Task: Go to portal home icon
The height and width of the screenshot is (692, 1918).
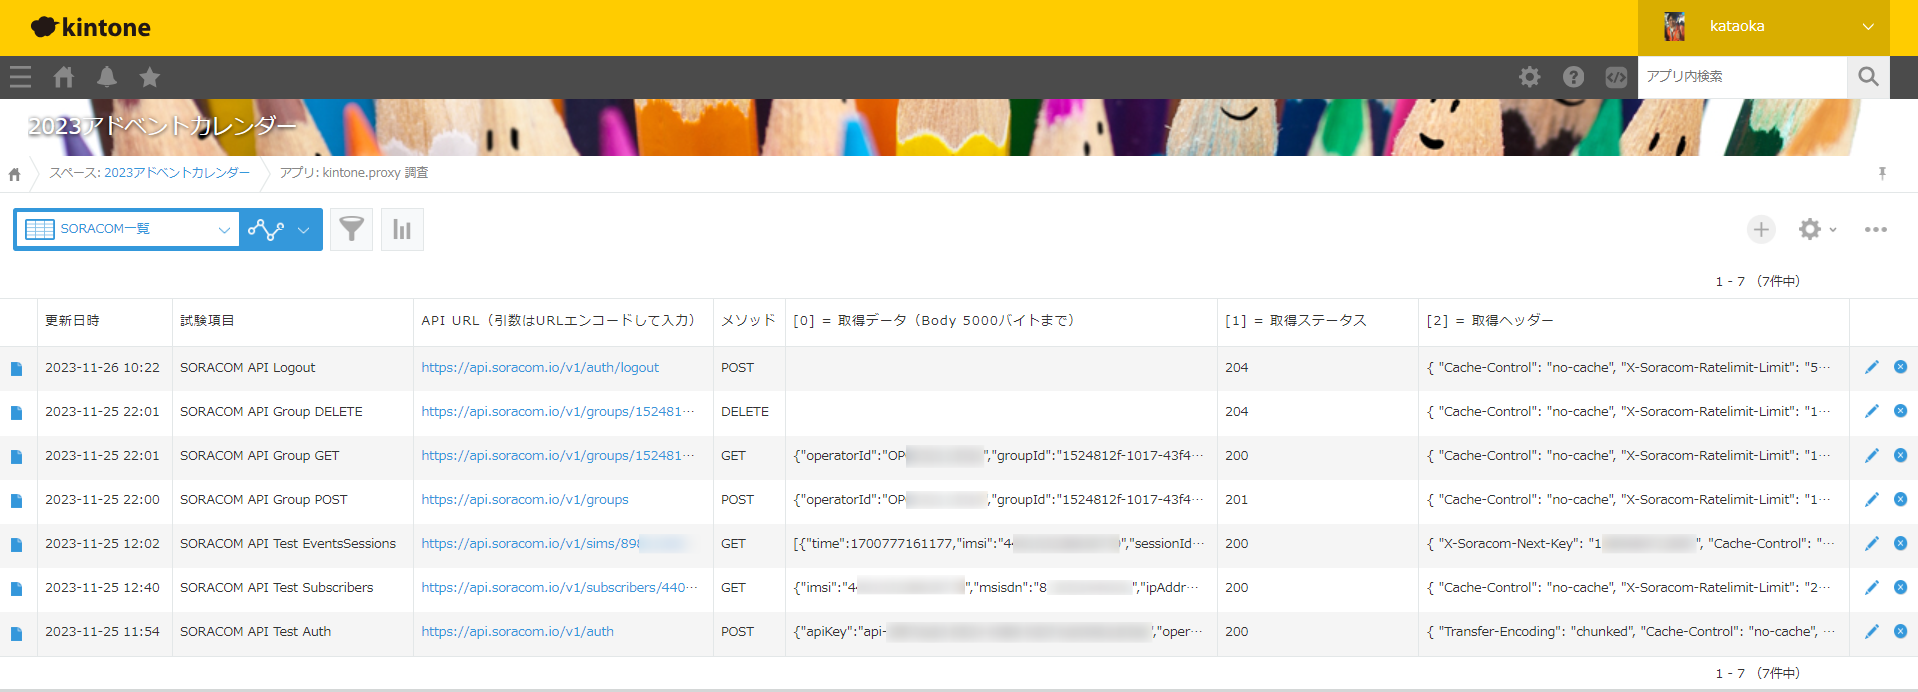Action: pyautogui.click(x=64, y=77)
